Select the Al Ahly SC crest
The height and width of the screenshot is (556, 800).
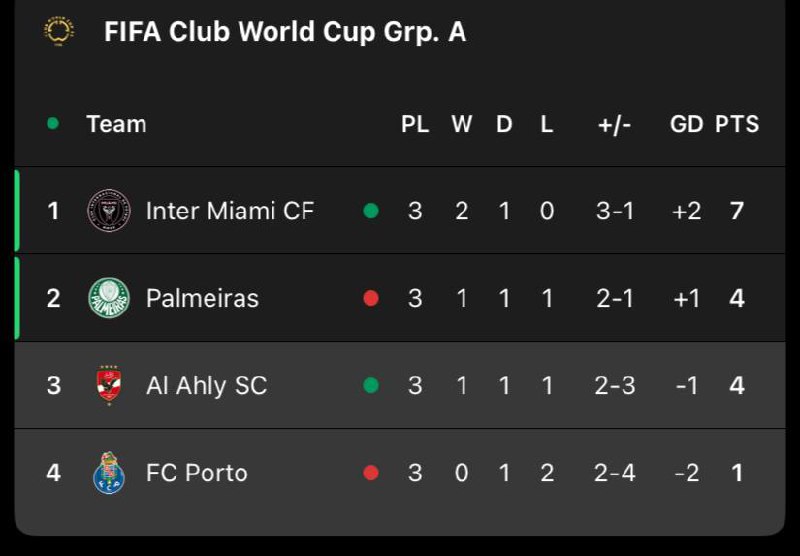click(x=109, y=385)
